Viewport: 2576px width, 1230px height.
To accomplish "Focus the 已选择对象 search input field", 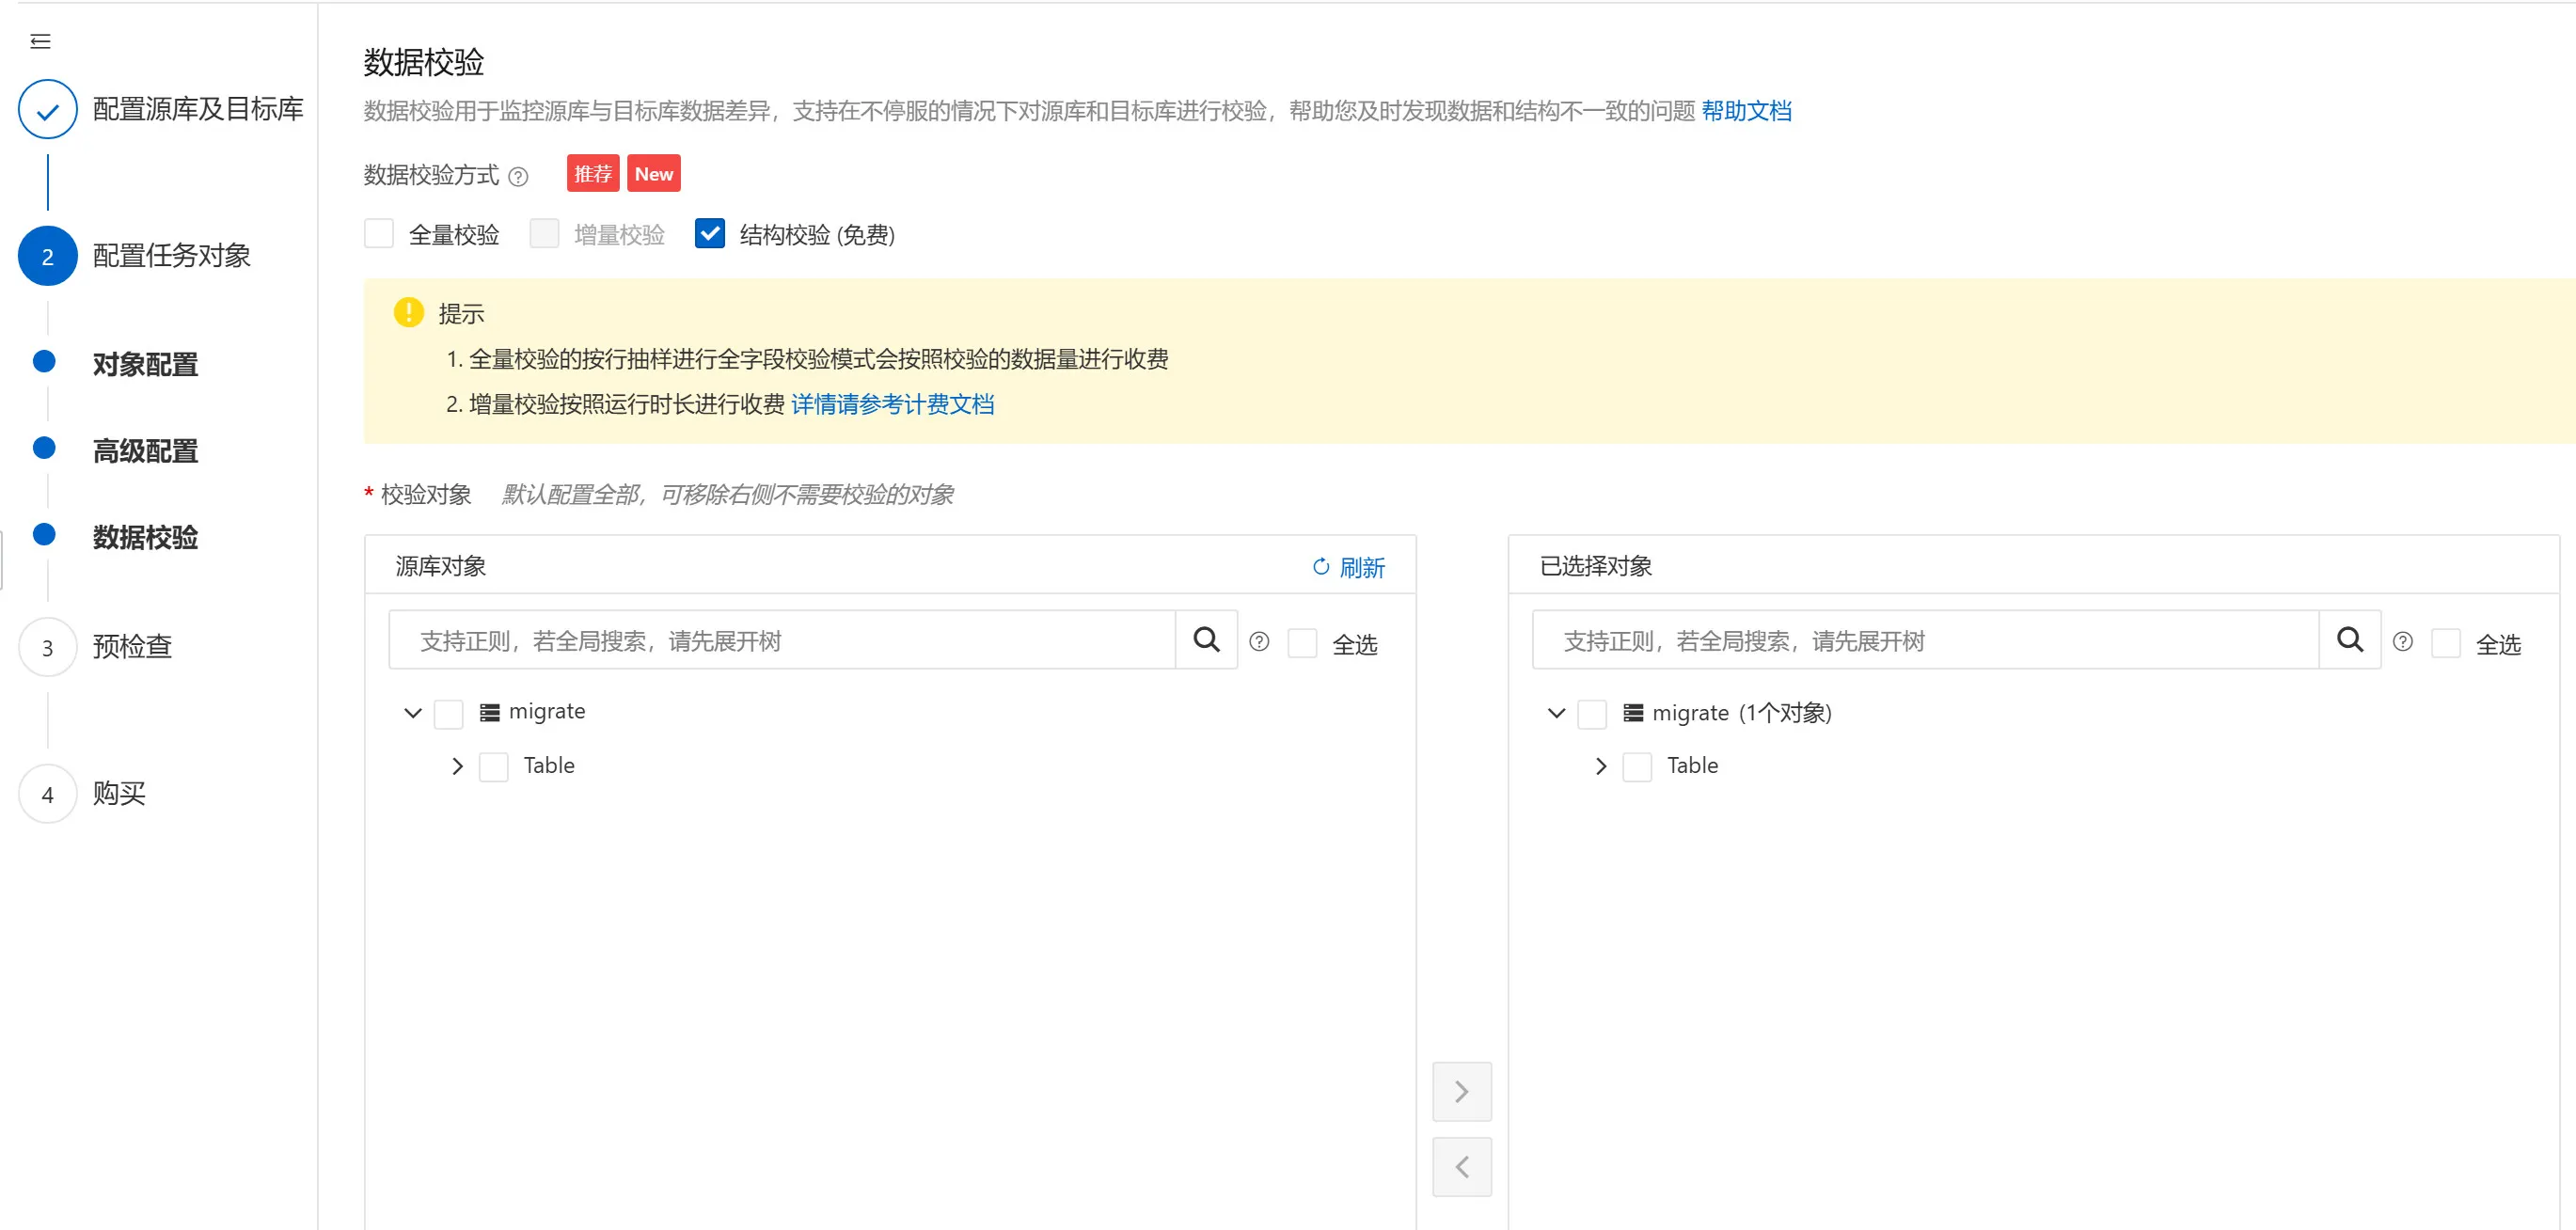I will click(x=1926, y=640).
